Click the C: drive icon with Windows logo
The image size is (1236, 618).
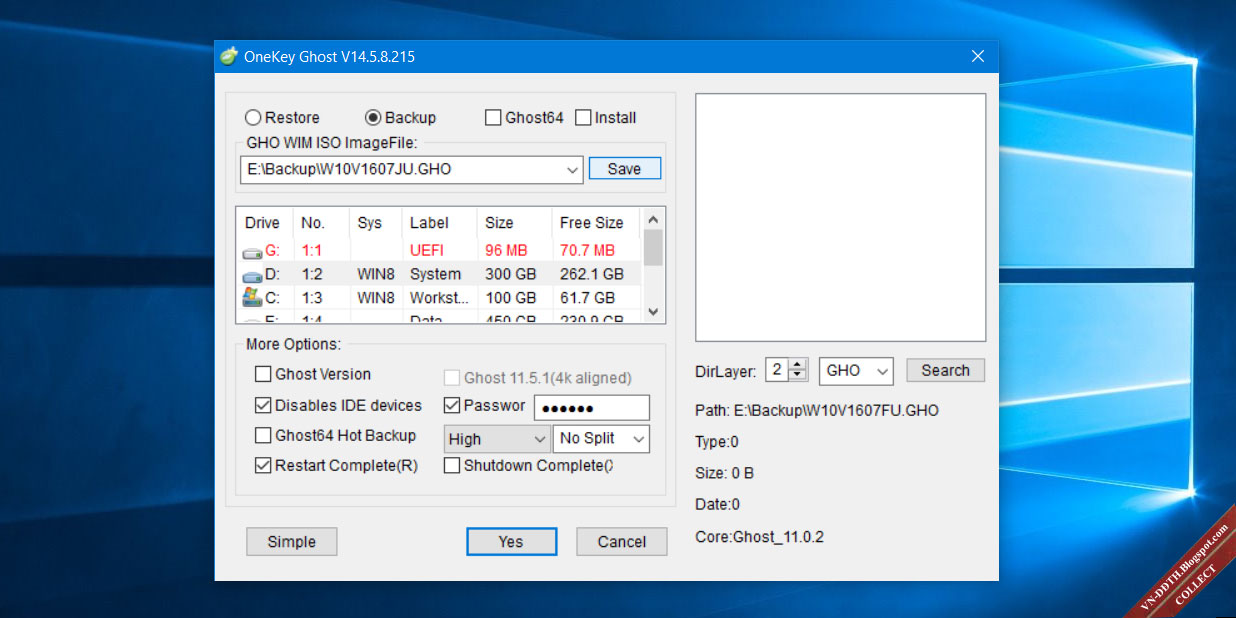[x=251, y=297]
